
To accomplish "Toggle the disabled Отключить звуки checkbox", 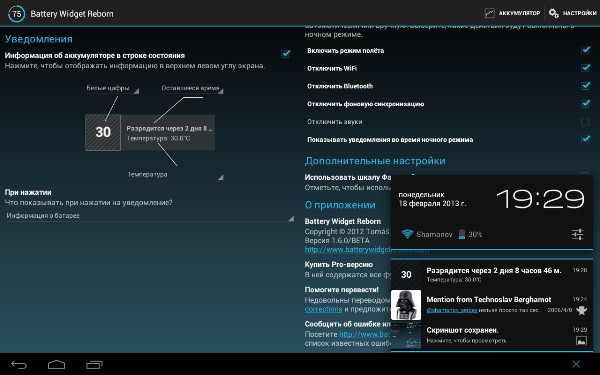I will (x=585, y=122).
